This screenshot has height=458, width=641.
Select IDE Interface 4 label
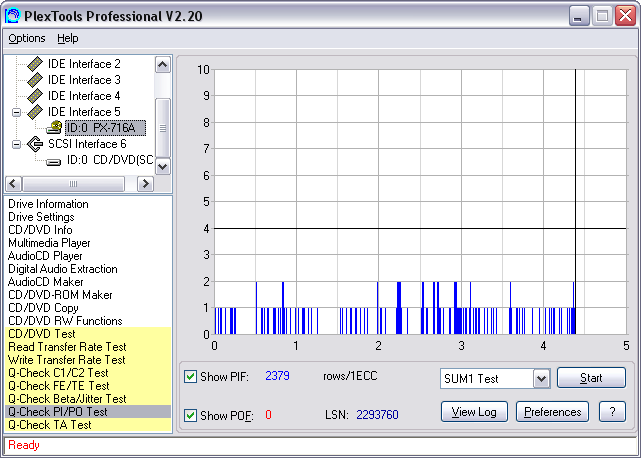coord(84,96)
